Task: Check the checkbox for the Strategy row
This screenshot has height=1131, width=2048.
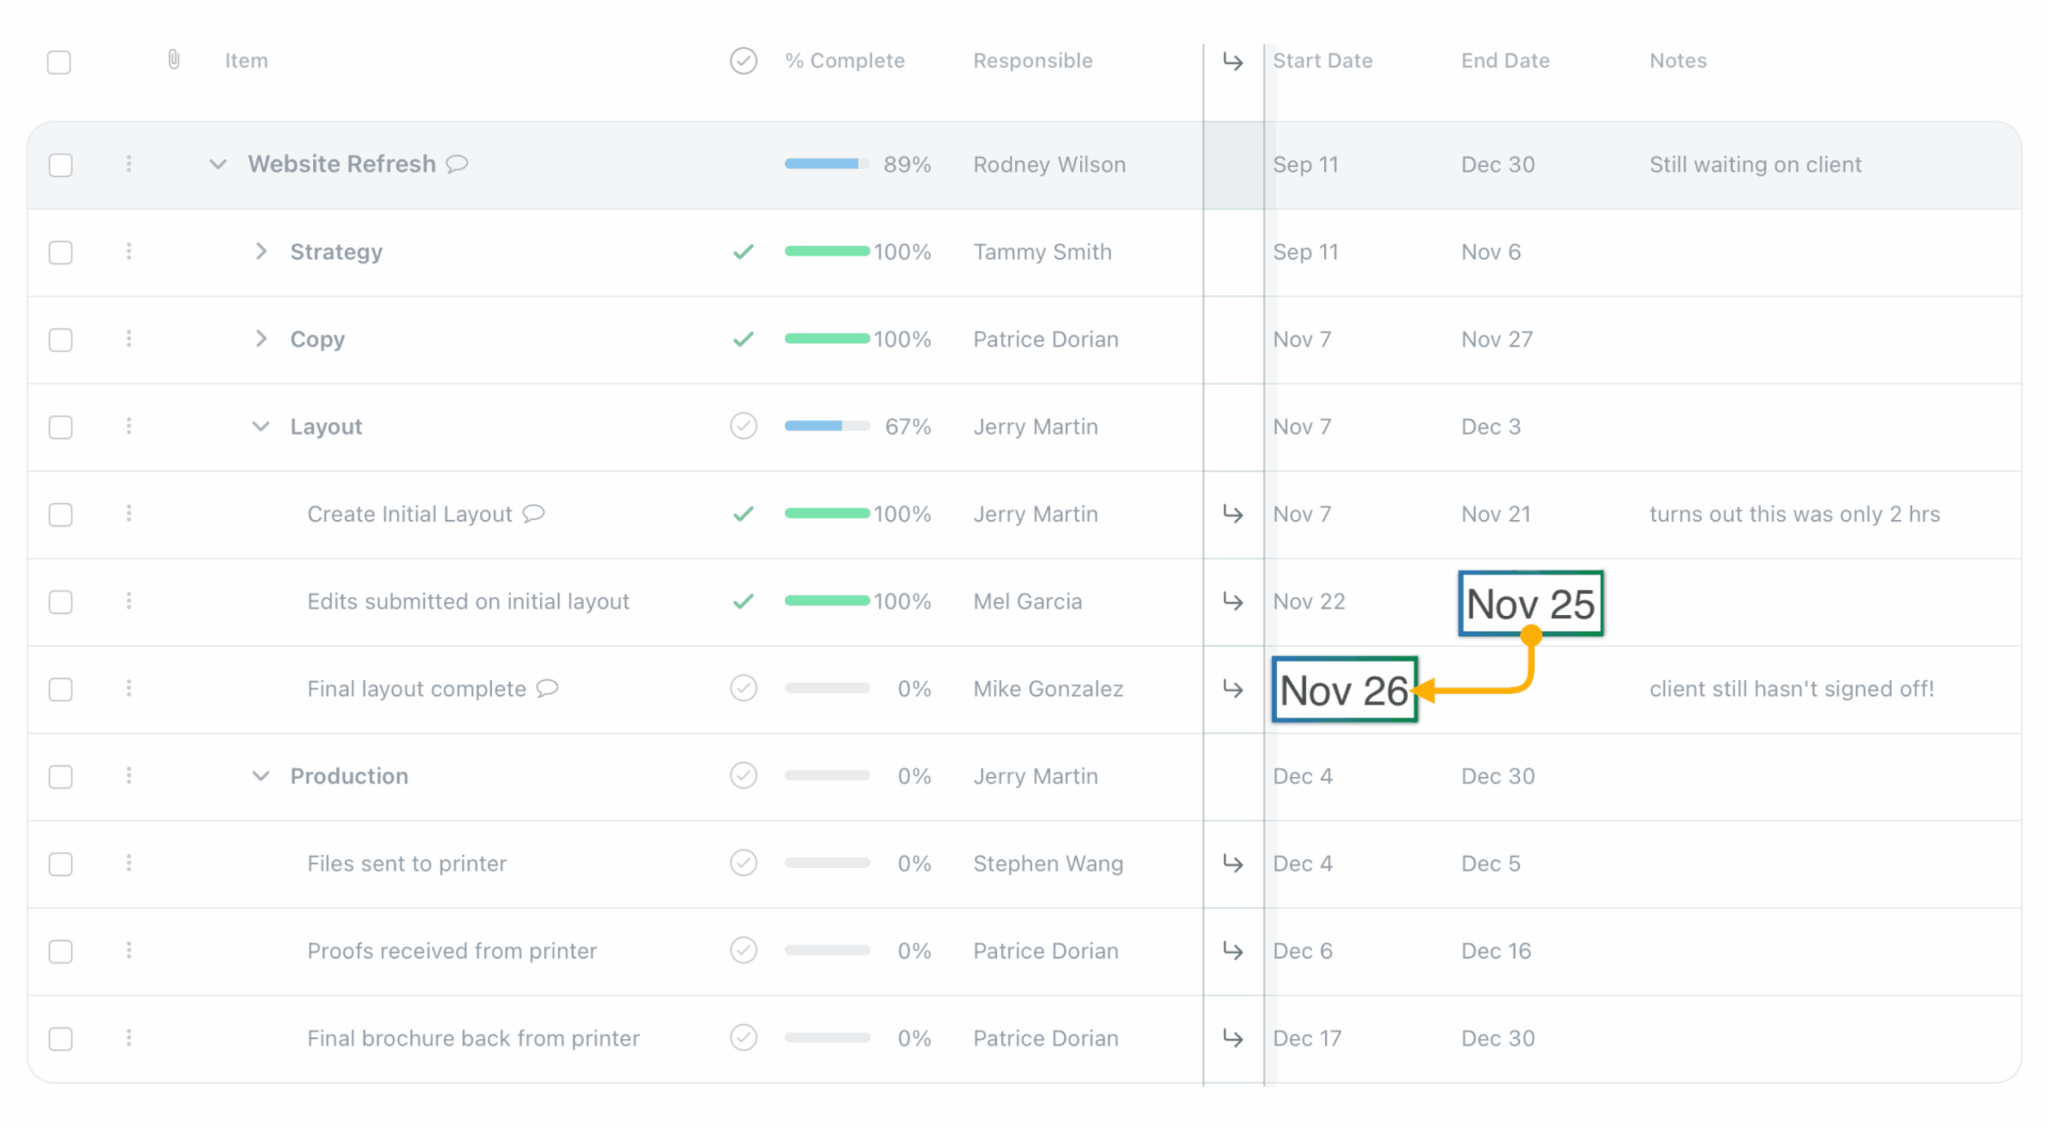Action: point(60,252)
